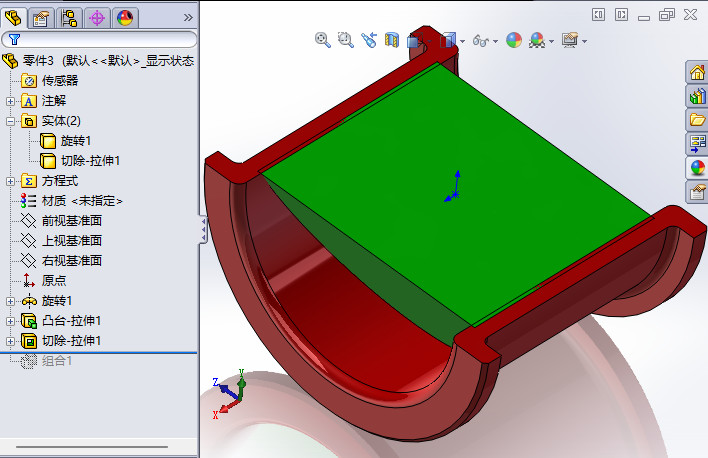Viewport: 708px width, 458px height.
Task: Click the Previous View icon
Action: click(x=369, y=40)
